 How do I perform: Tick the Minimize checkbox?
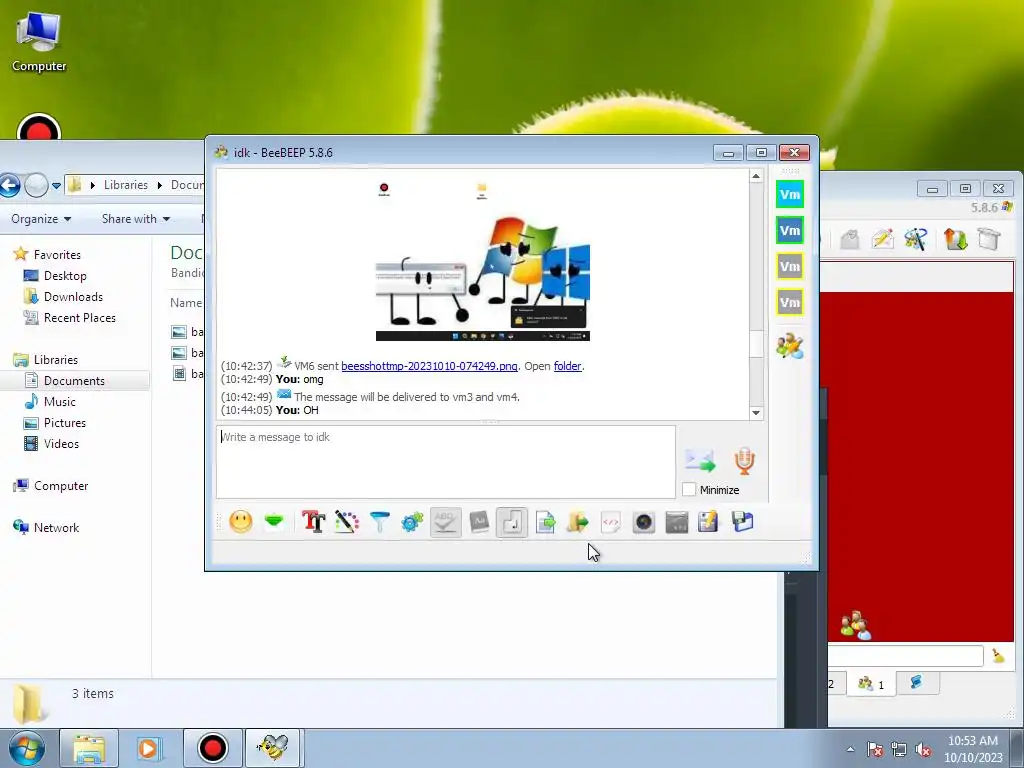(x=689, y=489)
